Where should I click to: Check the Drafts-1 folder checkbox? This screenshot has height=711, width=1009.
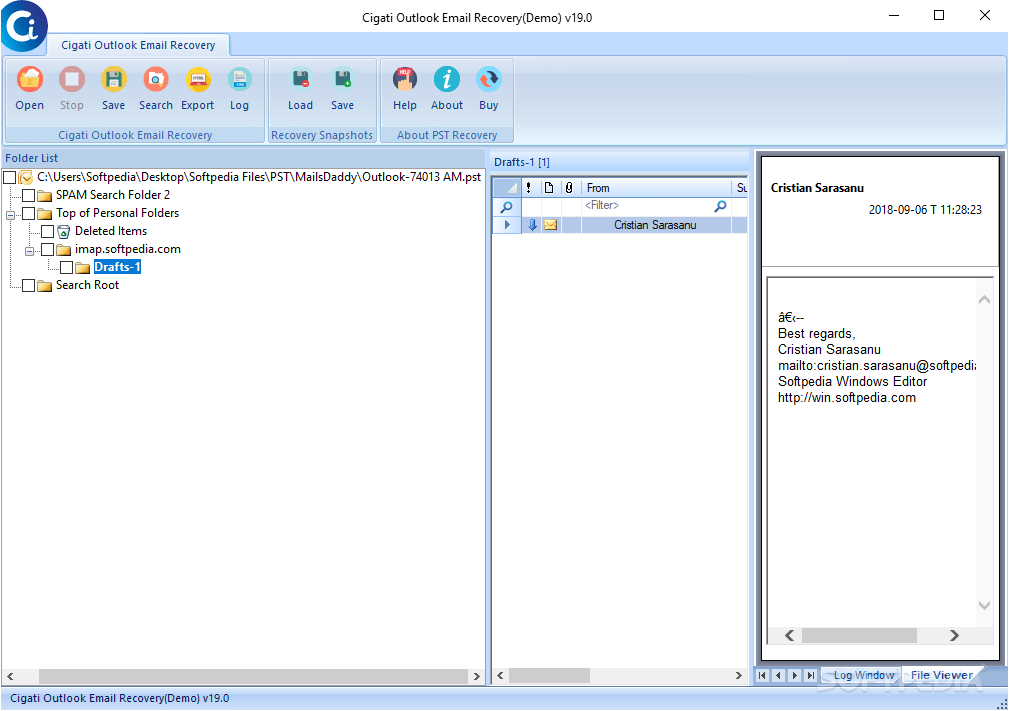[x=67, y=267]
